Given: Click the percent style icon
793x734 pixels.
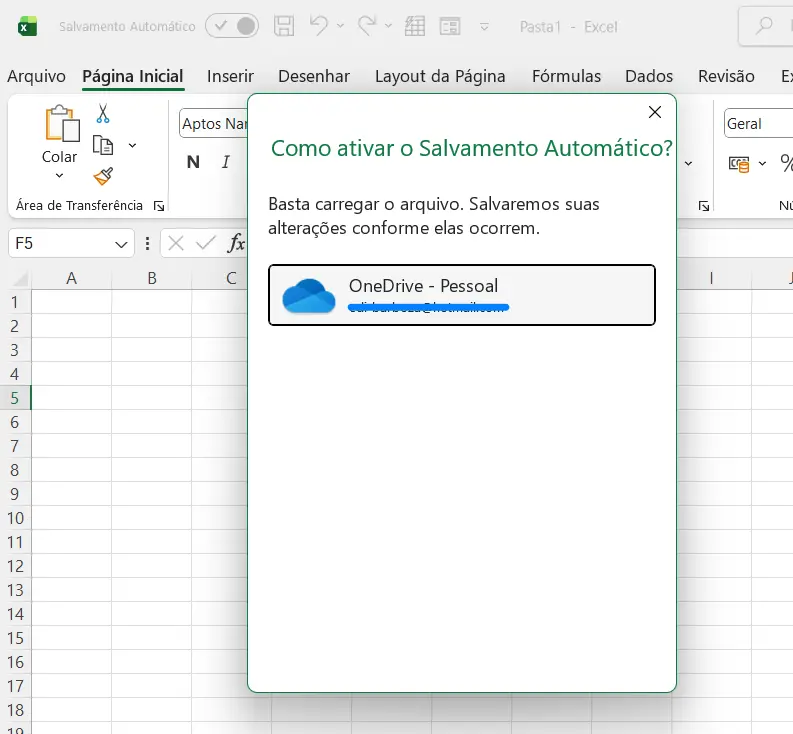Looking at the screenshot, I should 786,163.
